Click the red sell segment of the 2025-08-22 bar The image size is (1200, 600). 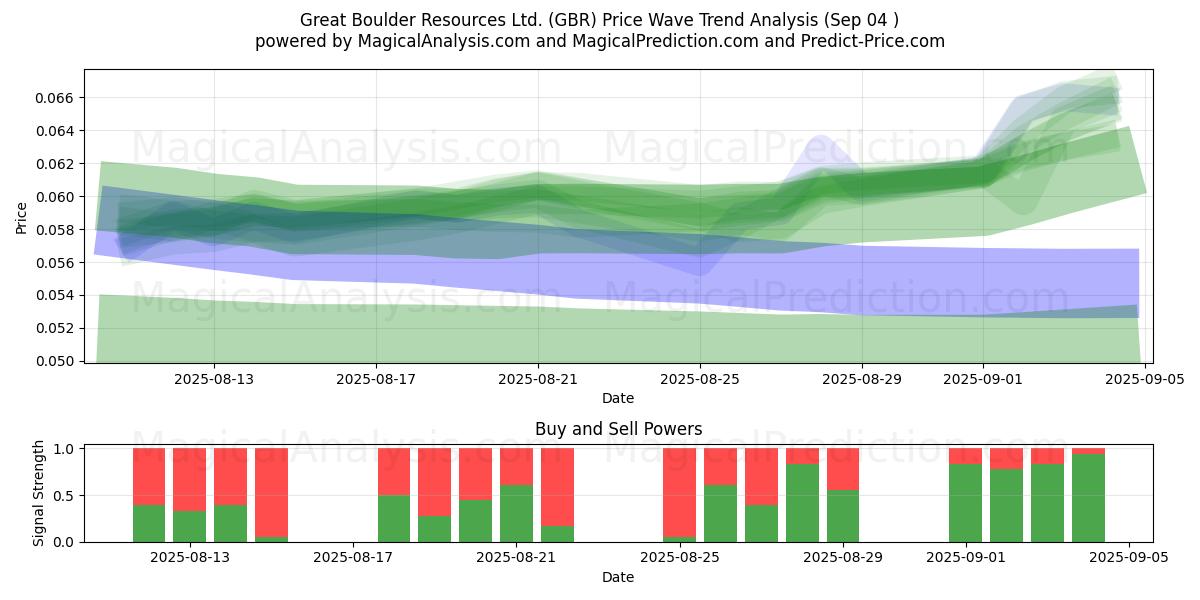coord(557,487)
